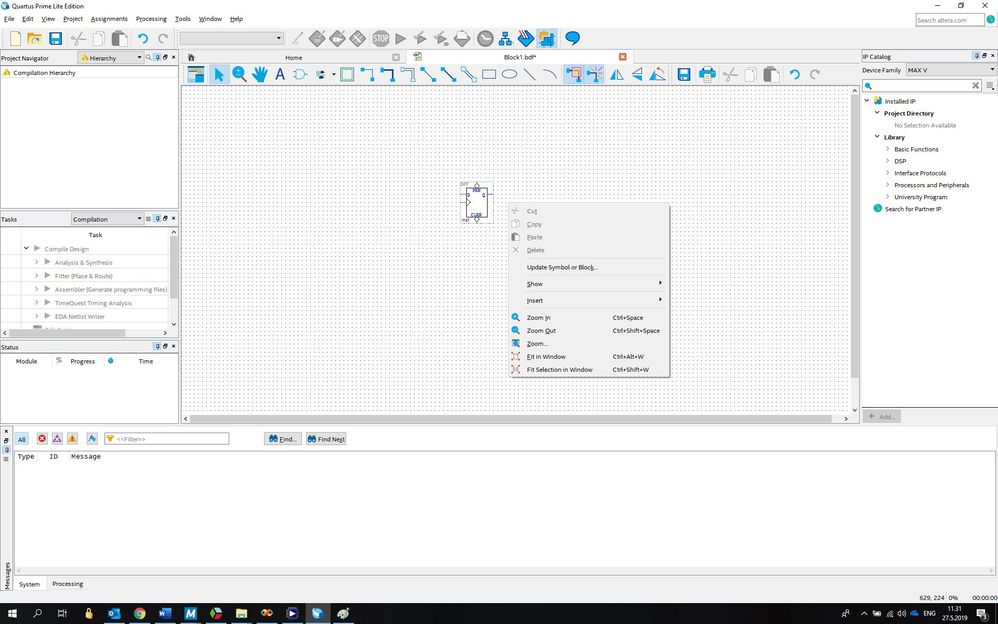This screenshot has width=998, height=624.
Task: Expand Analysis & Synthesis task
Action: click(x=36, y=262)
